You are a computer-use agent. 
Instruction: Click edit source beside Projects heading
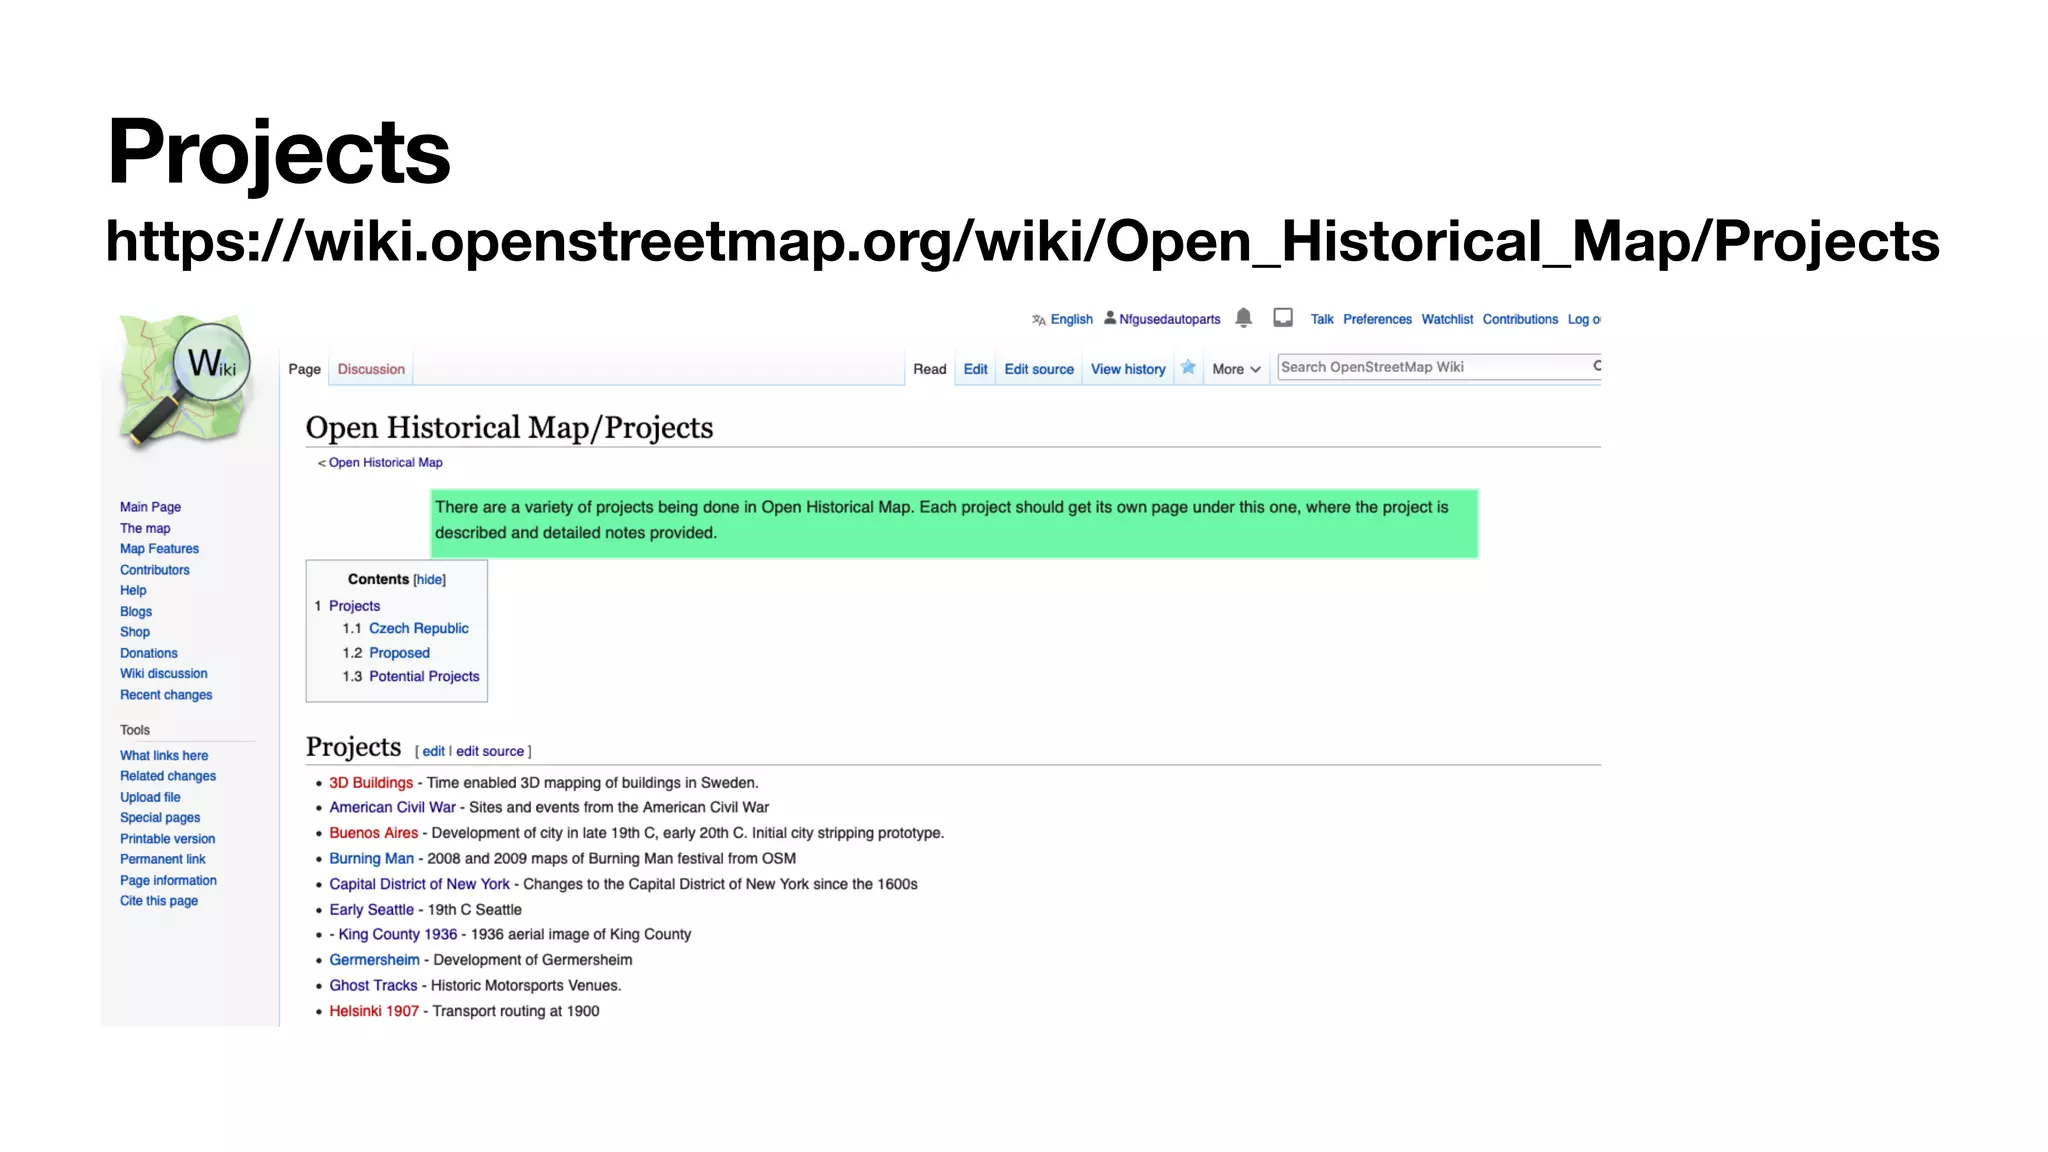(x=490, y=751)
